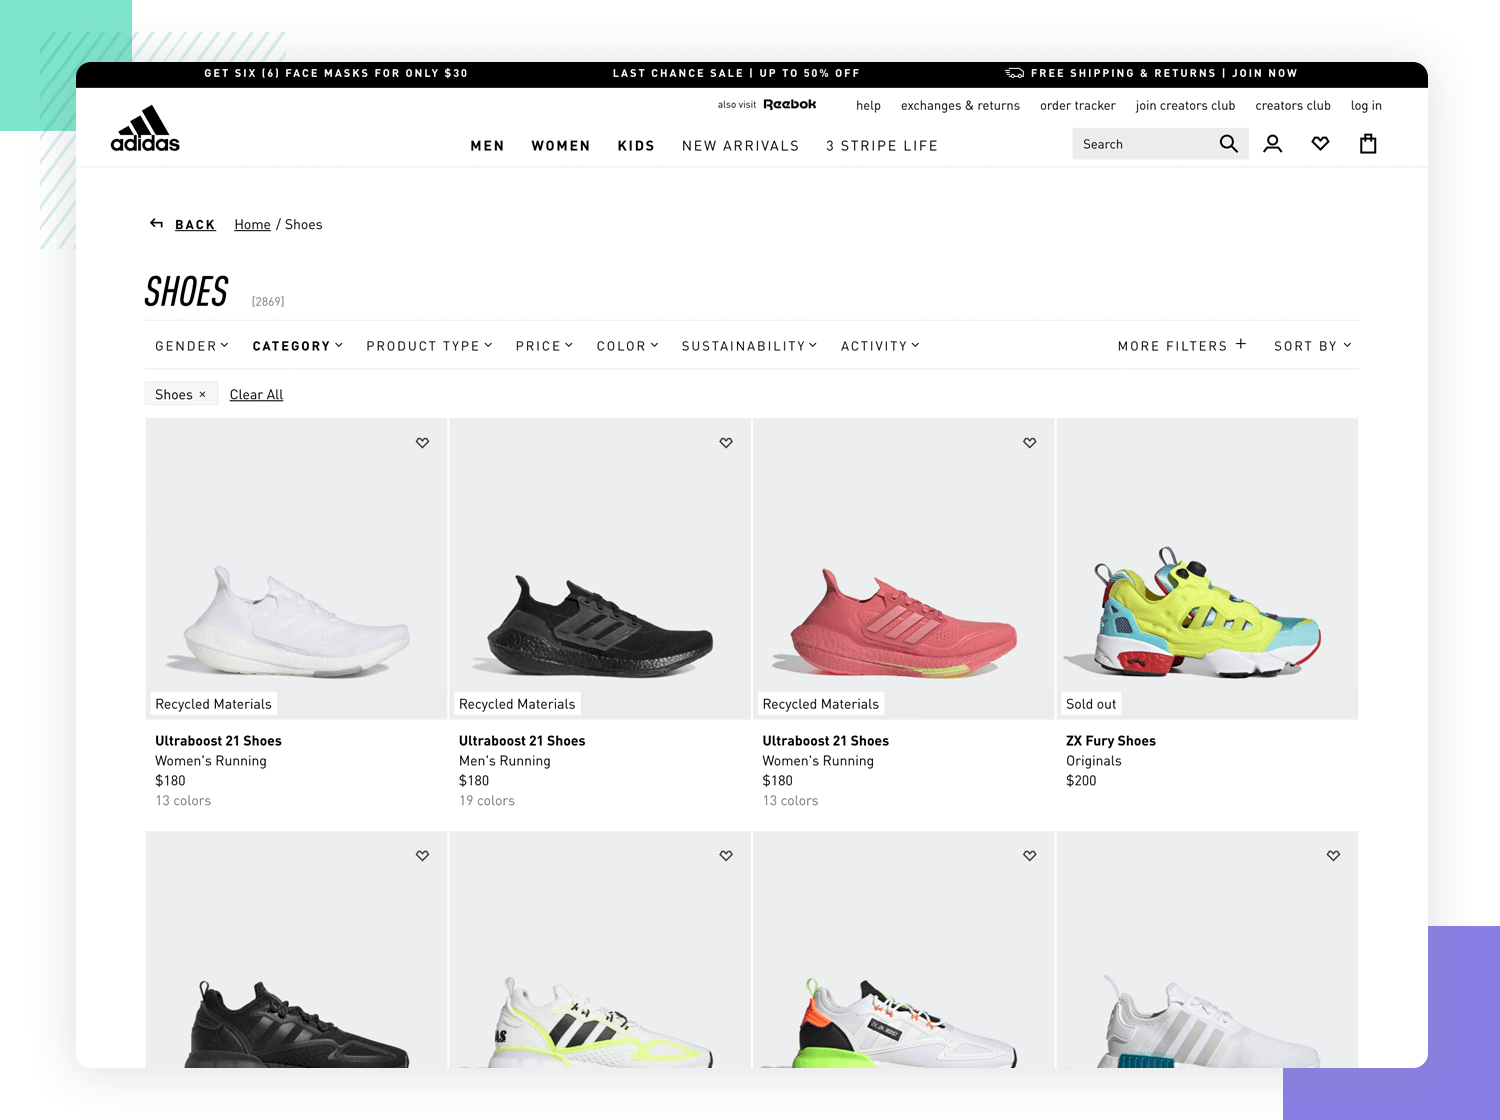The width and height of the screenshot is (1500, 1120).
Task: Favorite black Ultraboost 21 Men's shoe
Action: (726, 442)
